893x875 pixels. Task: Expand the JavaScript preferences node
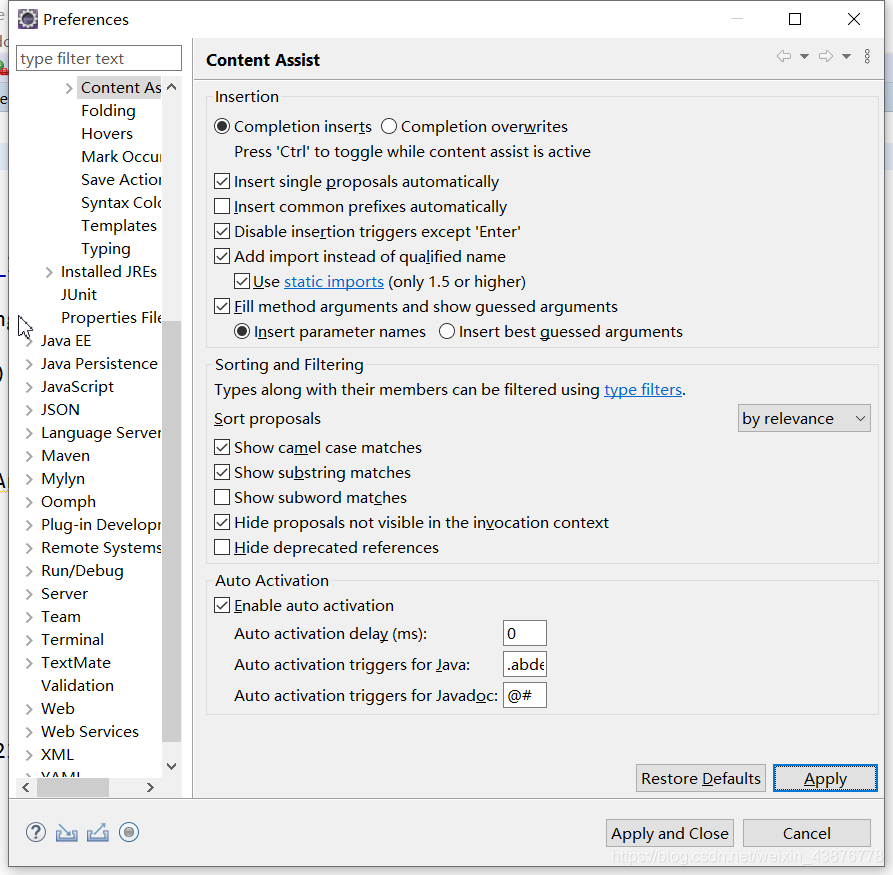click(29, 387)
